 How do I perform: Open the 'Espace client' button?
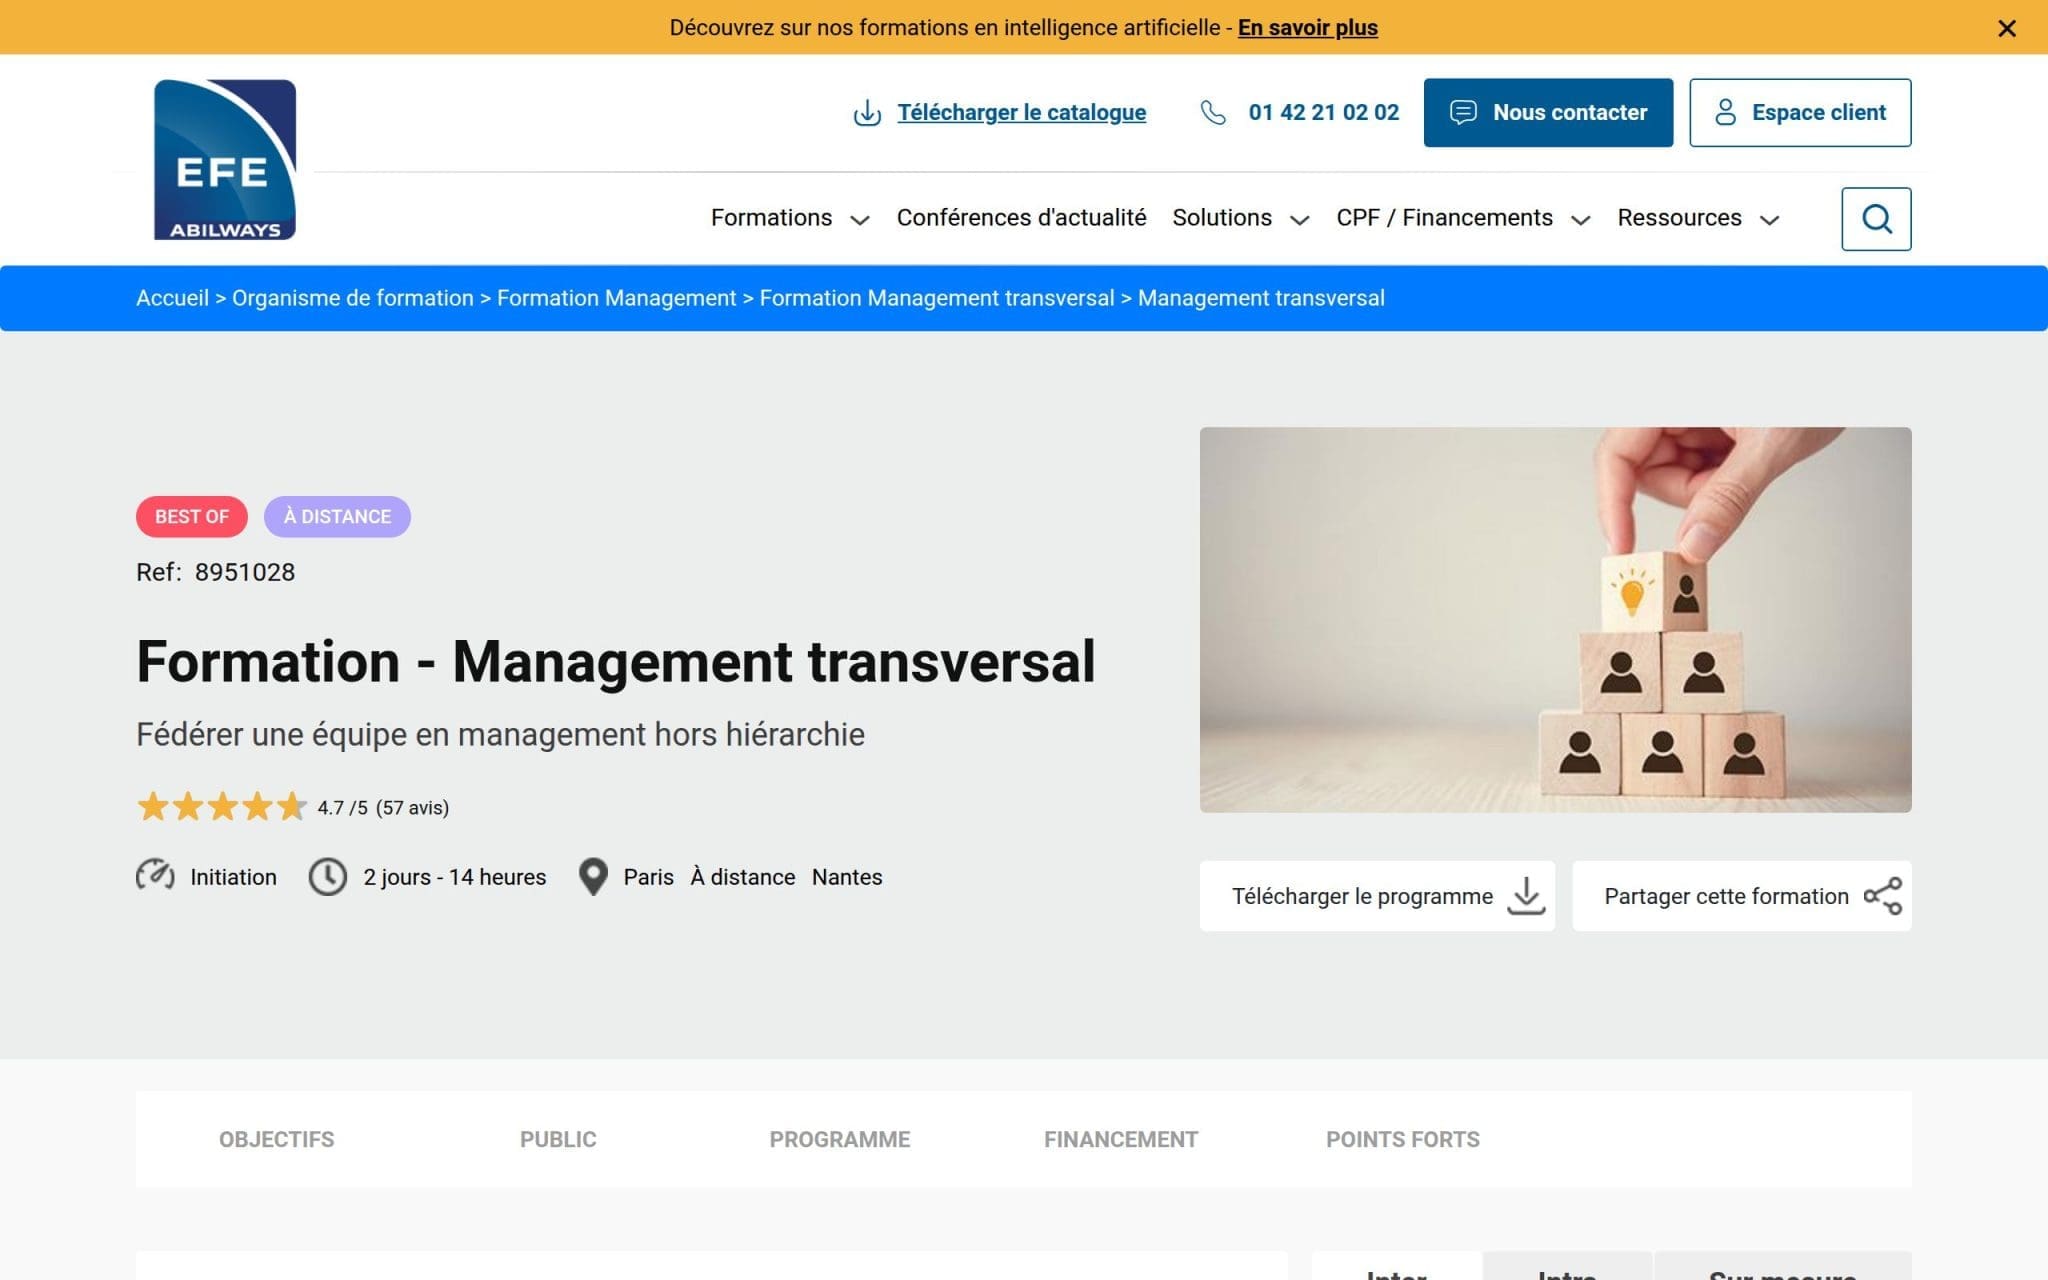[1800, 113]
